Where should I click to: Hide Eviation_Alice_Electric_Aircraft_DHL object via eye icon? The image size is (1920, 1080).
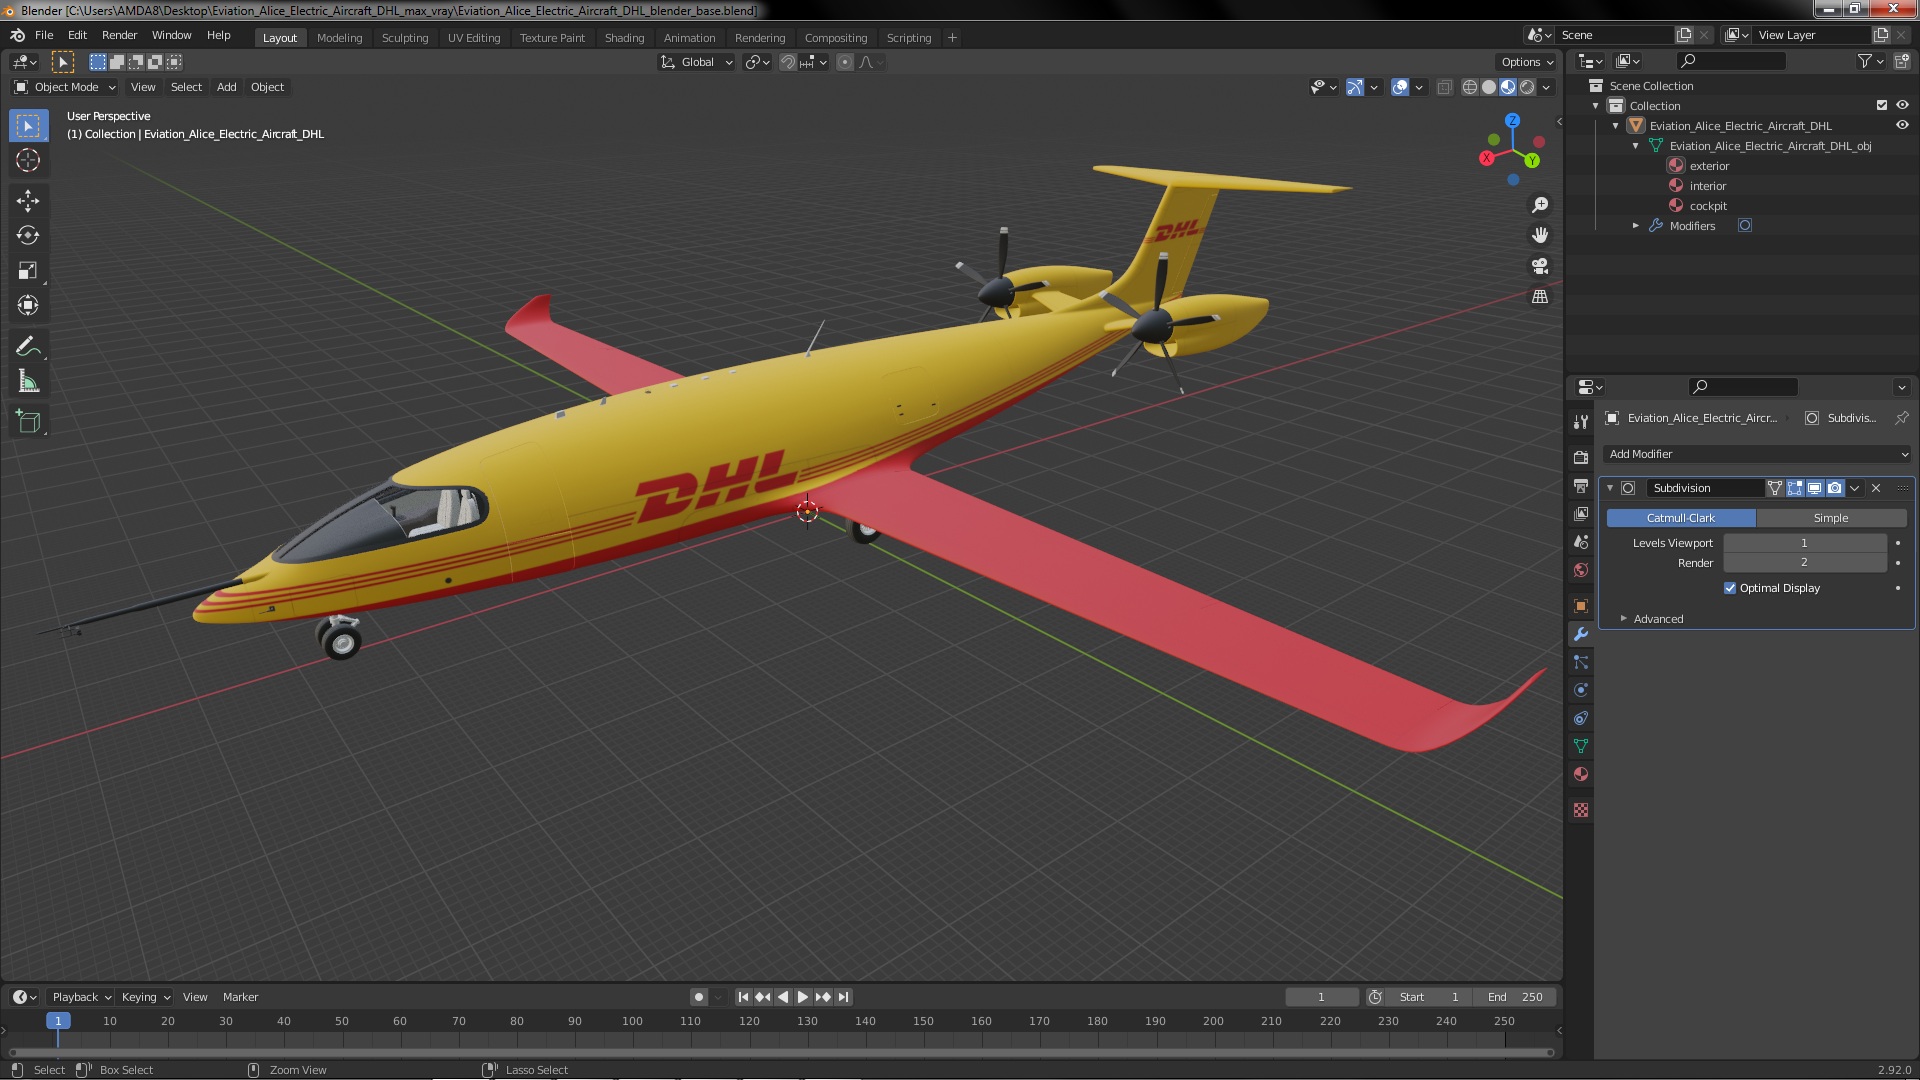point(1902,125)
